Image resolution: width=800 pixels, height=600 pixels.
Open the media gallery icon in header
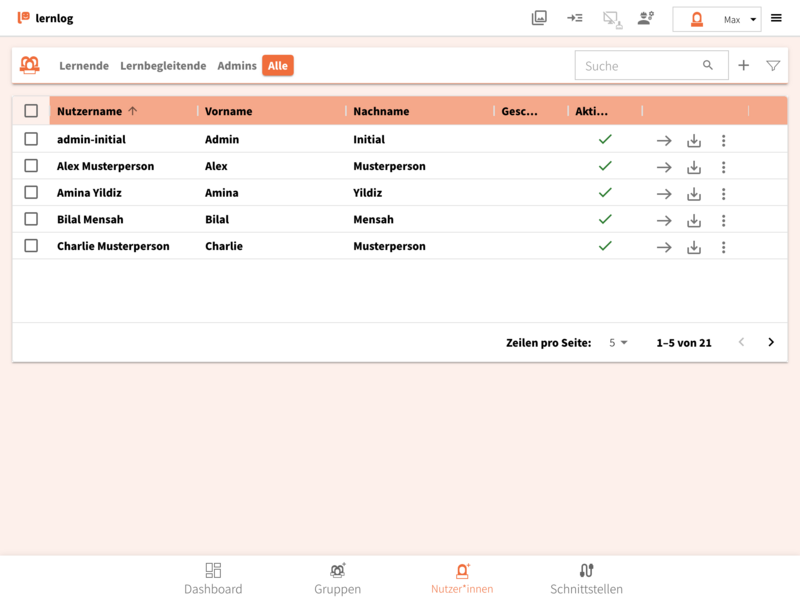coord(539,18)
